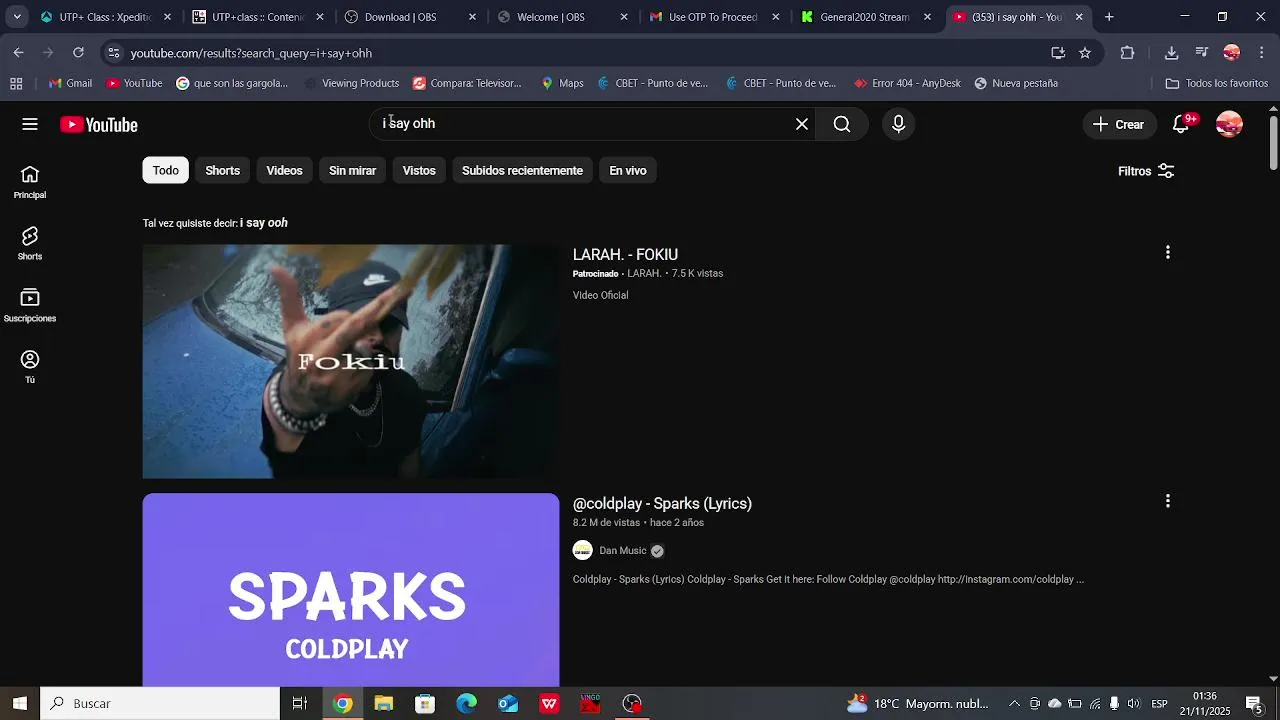View site information icon in address bar

pos(113,53)
